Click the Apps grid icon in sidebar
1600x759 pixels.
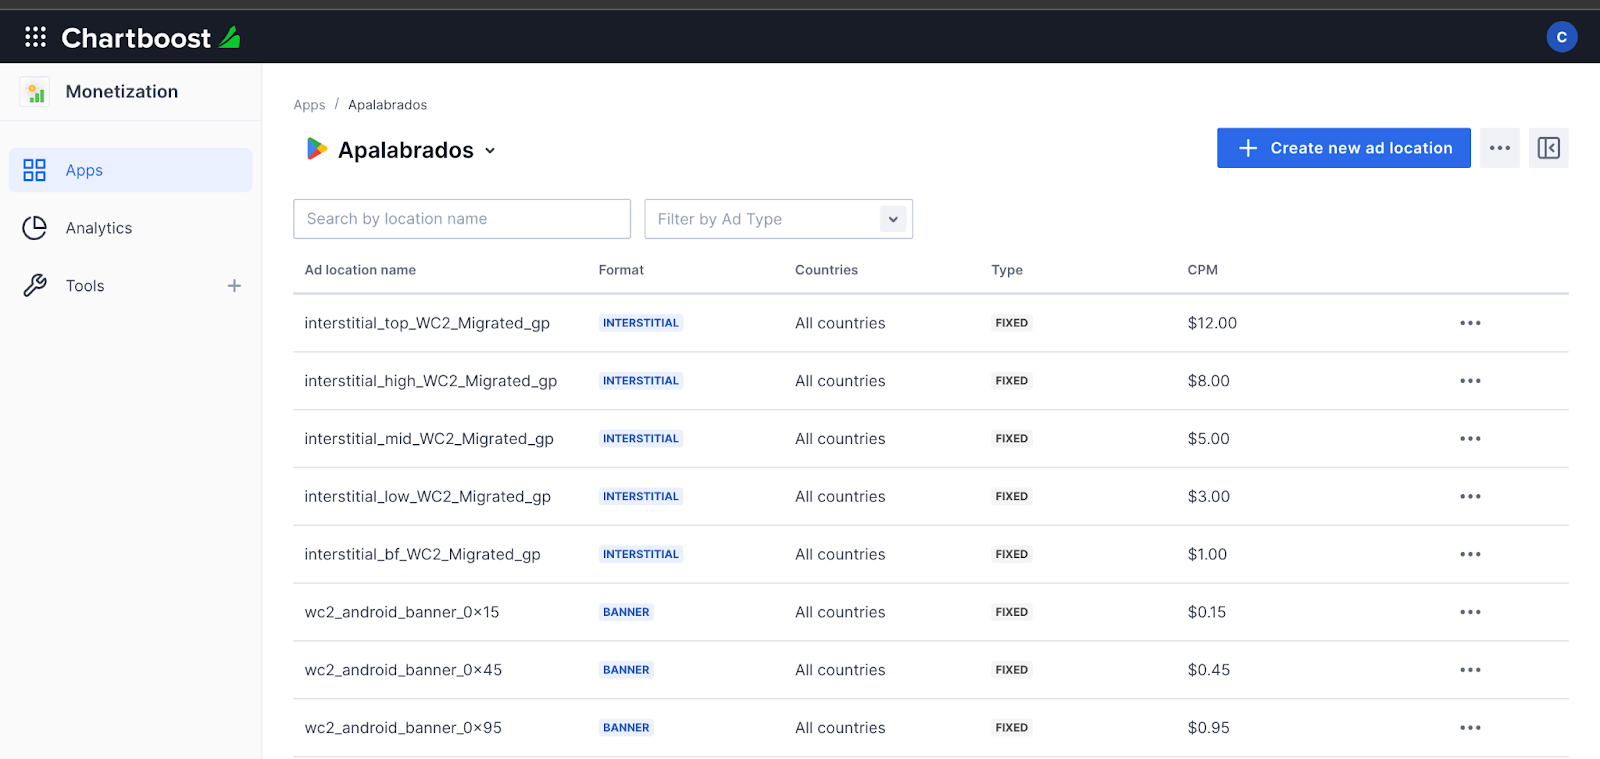35,170
